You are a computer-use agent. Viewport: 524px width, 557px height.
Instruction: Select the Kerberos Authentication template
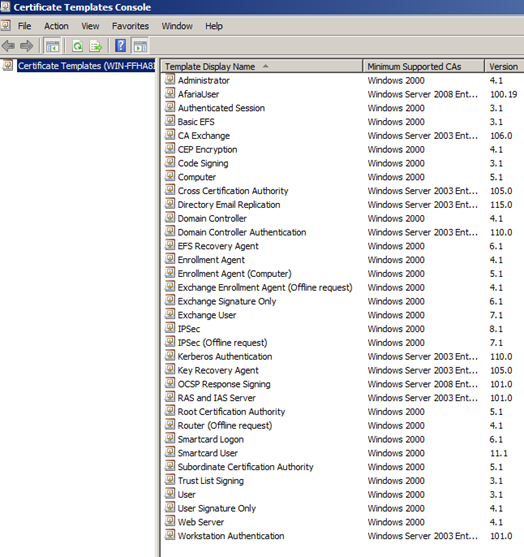coord(225,356)
